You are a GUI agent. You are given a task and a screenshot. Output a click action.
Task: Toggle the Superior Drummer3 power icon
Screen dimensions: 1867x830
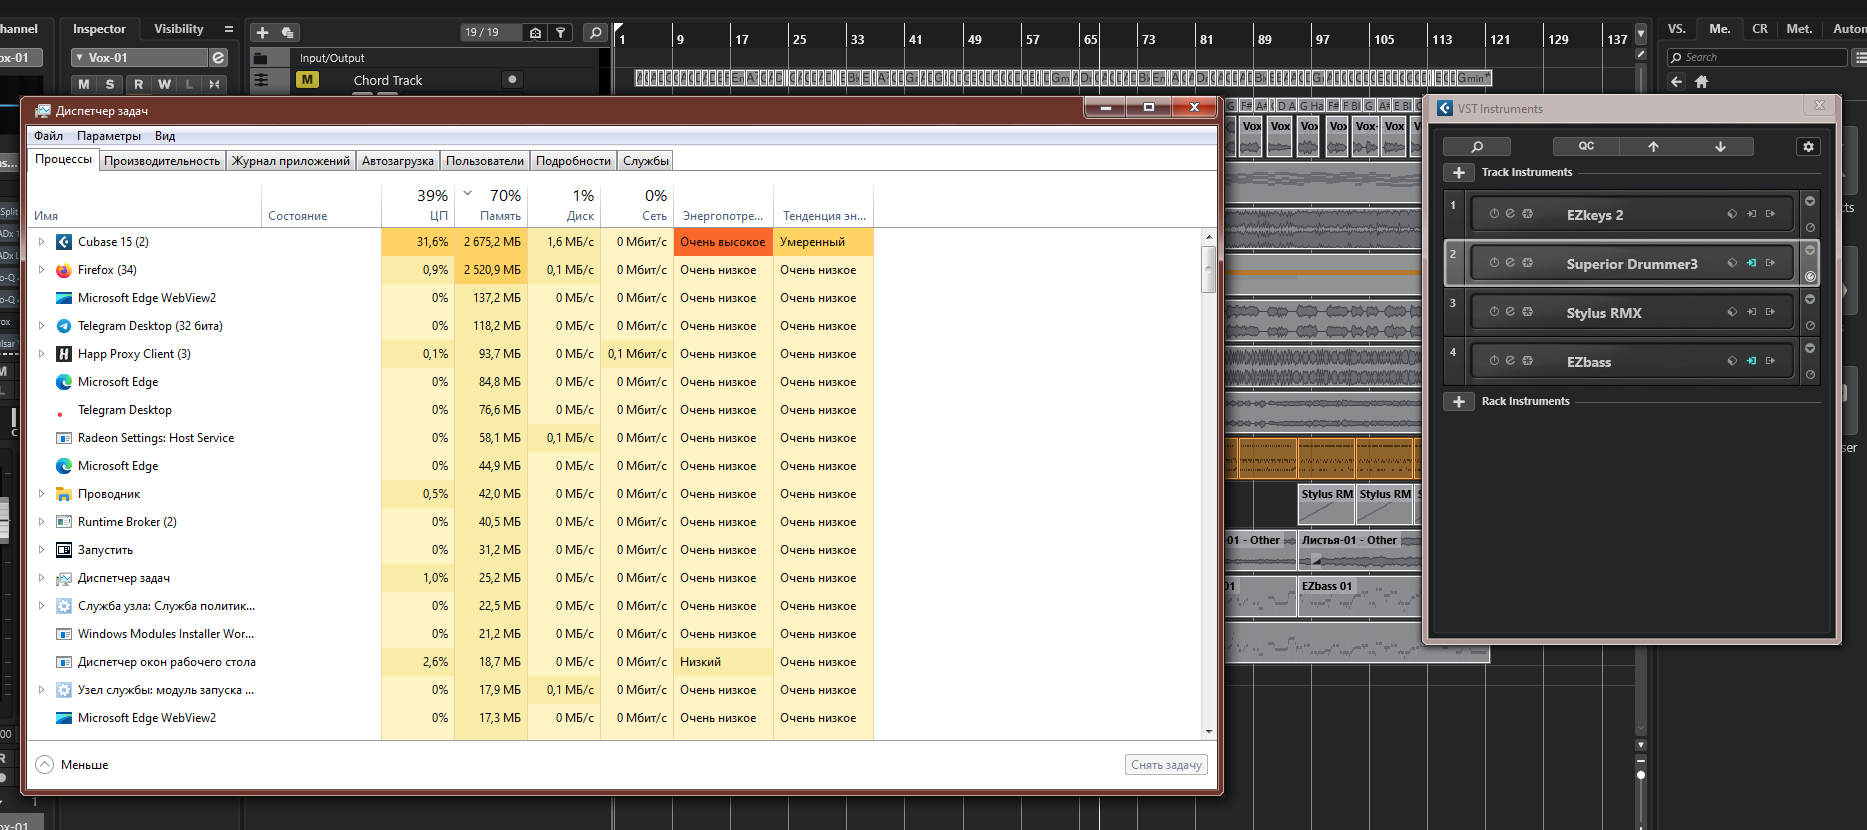(1494, 263)
